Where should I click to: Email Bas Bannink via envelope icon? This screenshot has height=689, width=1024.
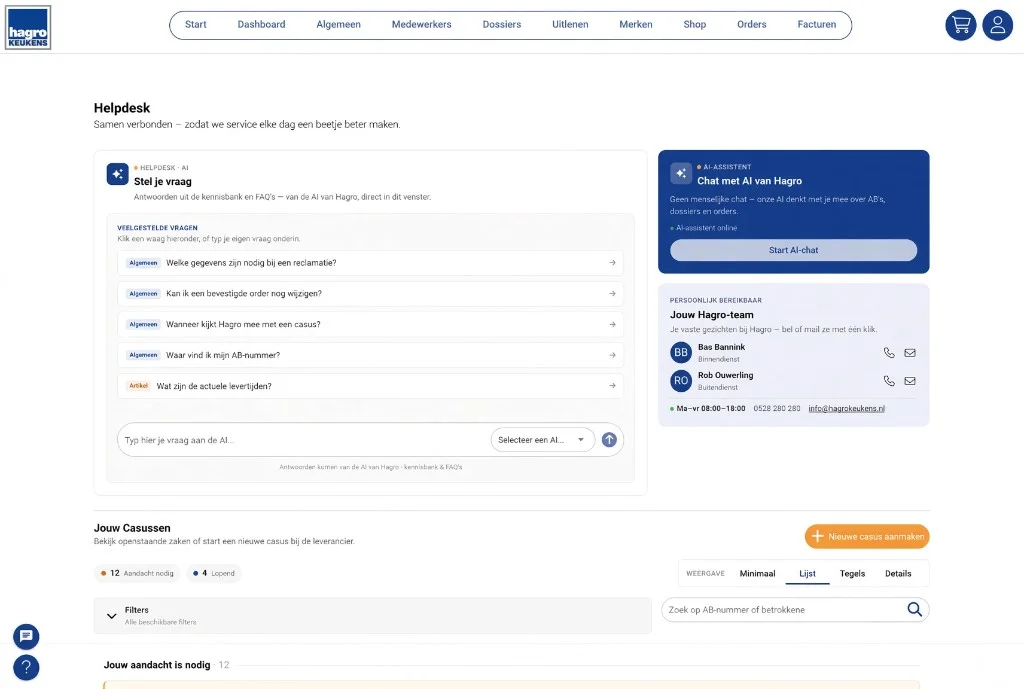(910, 353)
